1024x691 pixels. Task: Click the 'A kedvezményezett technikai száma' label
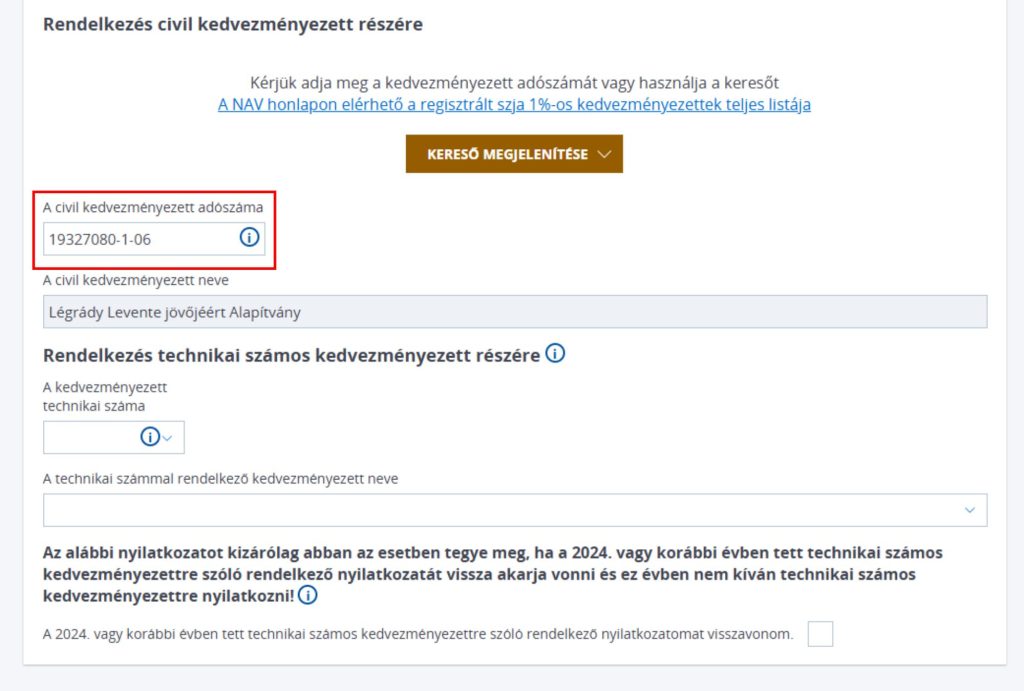coord(105,396)
